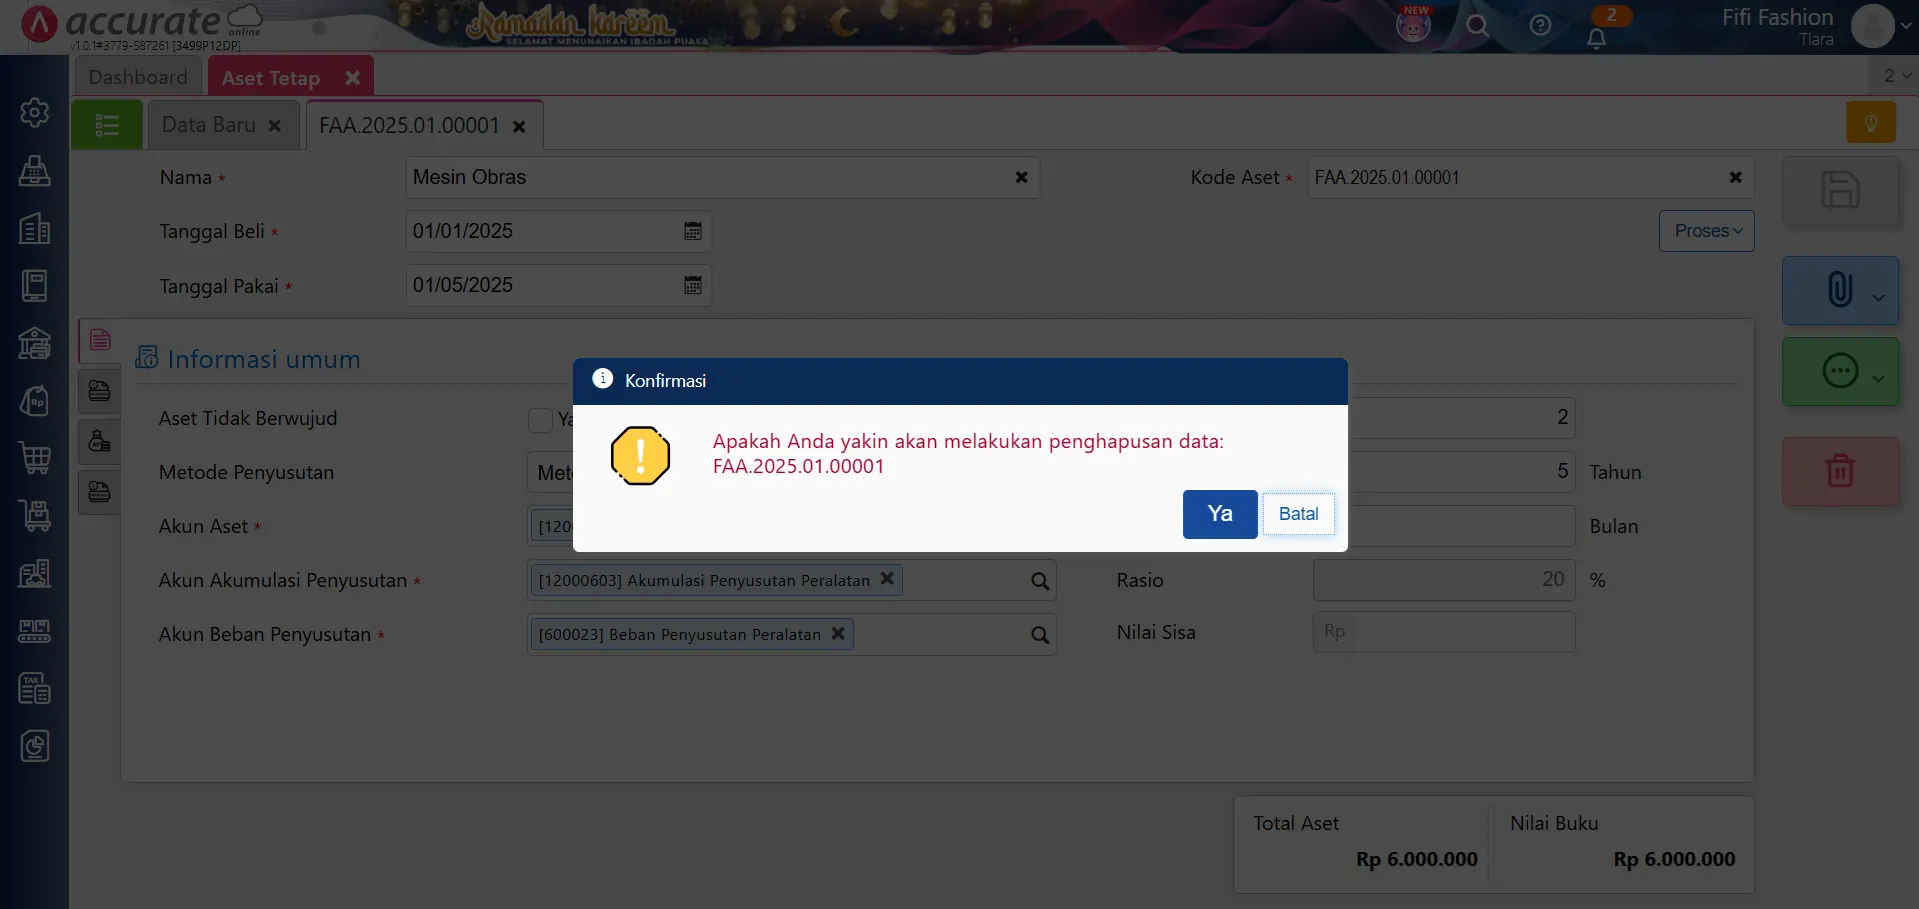The image size is (1919, 909).
Task: Click the Nilai Sisa input field
Action: pyautogui.click(x=1443, y=632)
